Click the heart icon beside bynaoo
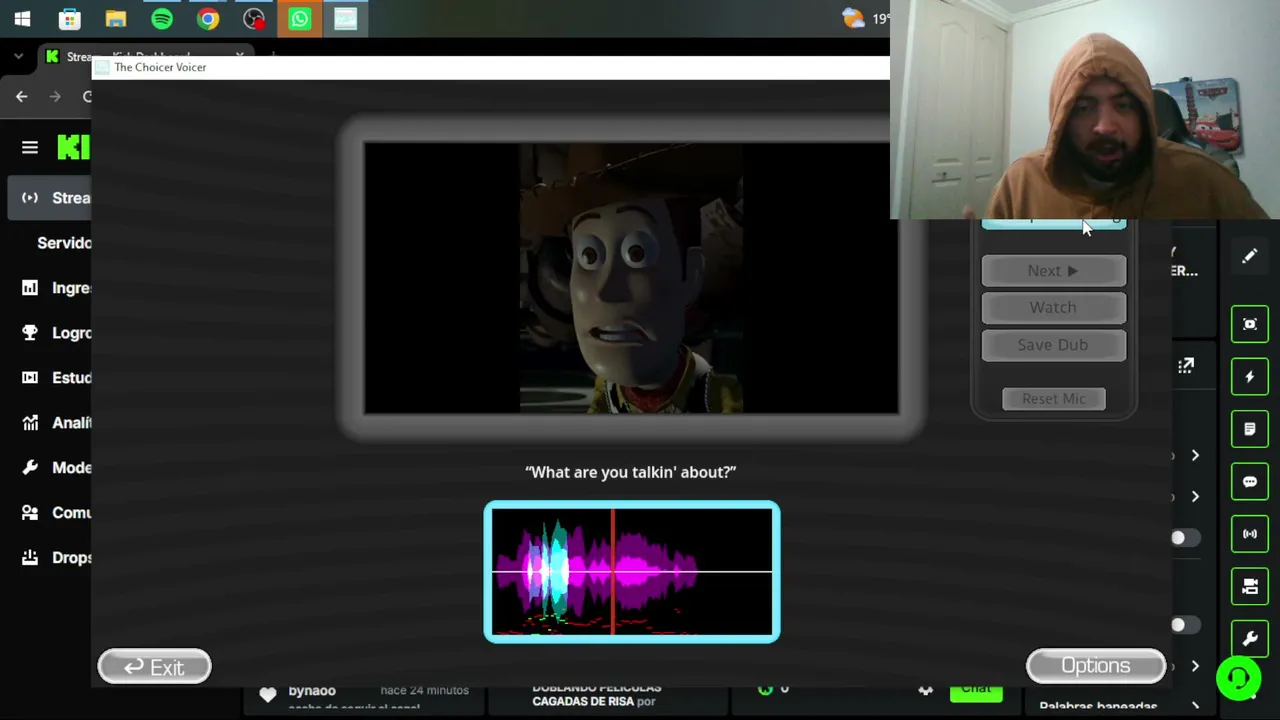 267,694
